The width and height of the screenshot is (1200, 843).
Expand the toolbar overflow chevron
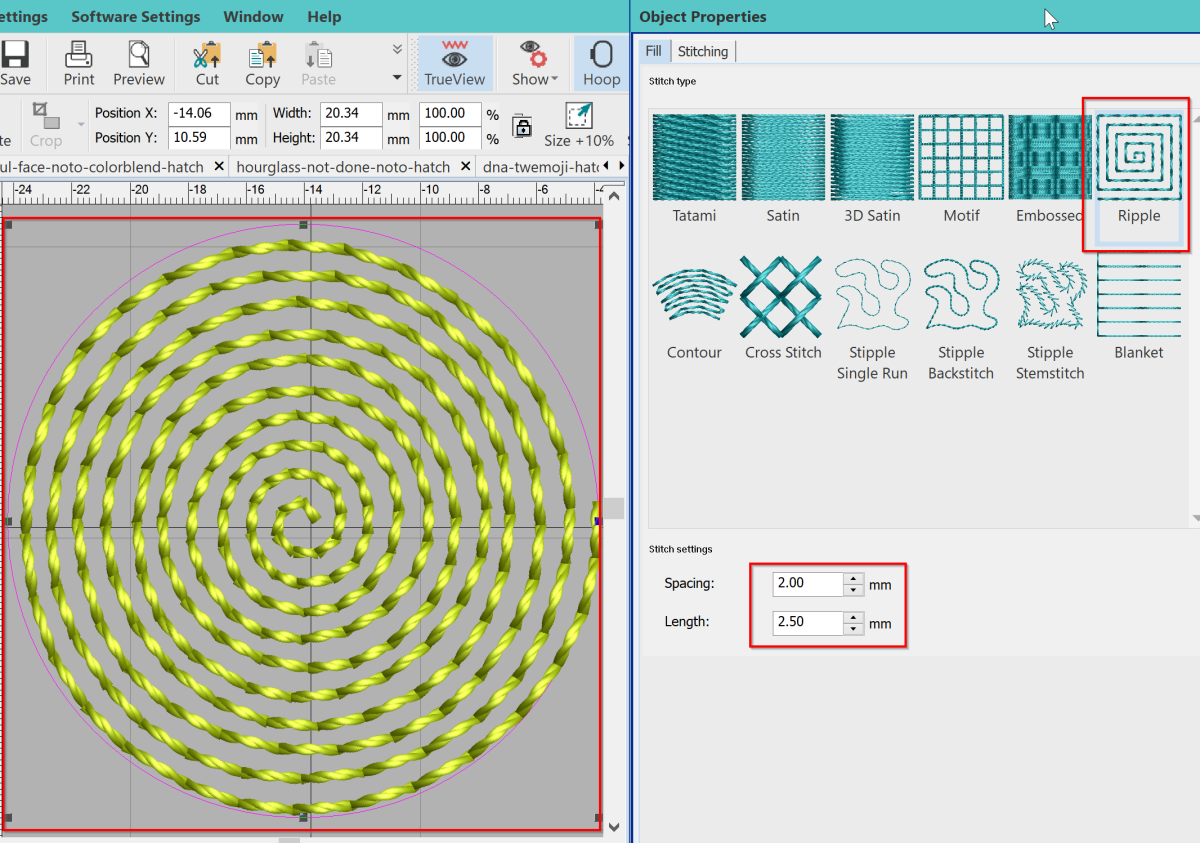tap(396, 48)
